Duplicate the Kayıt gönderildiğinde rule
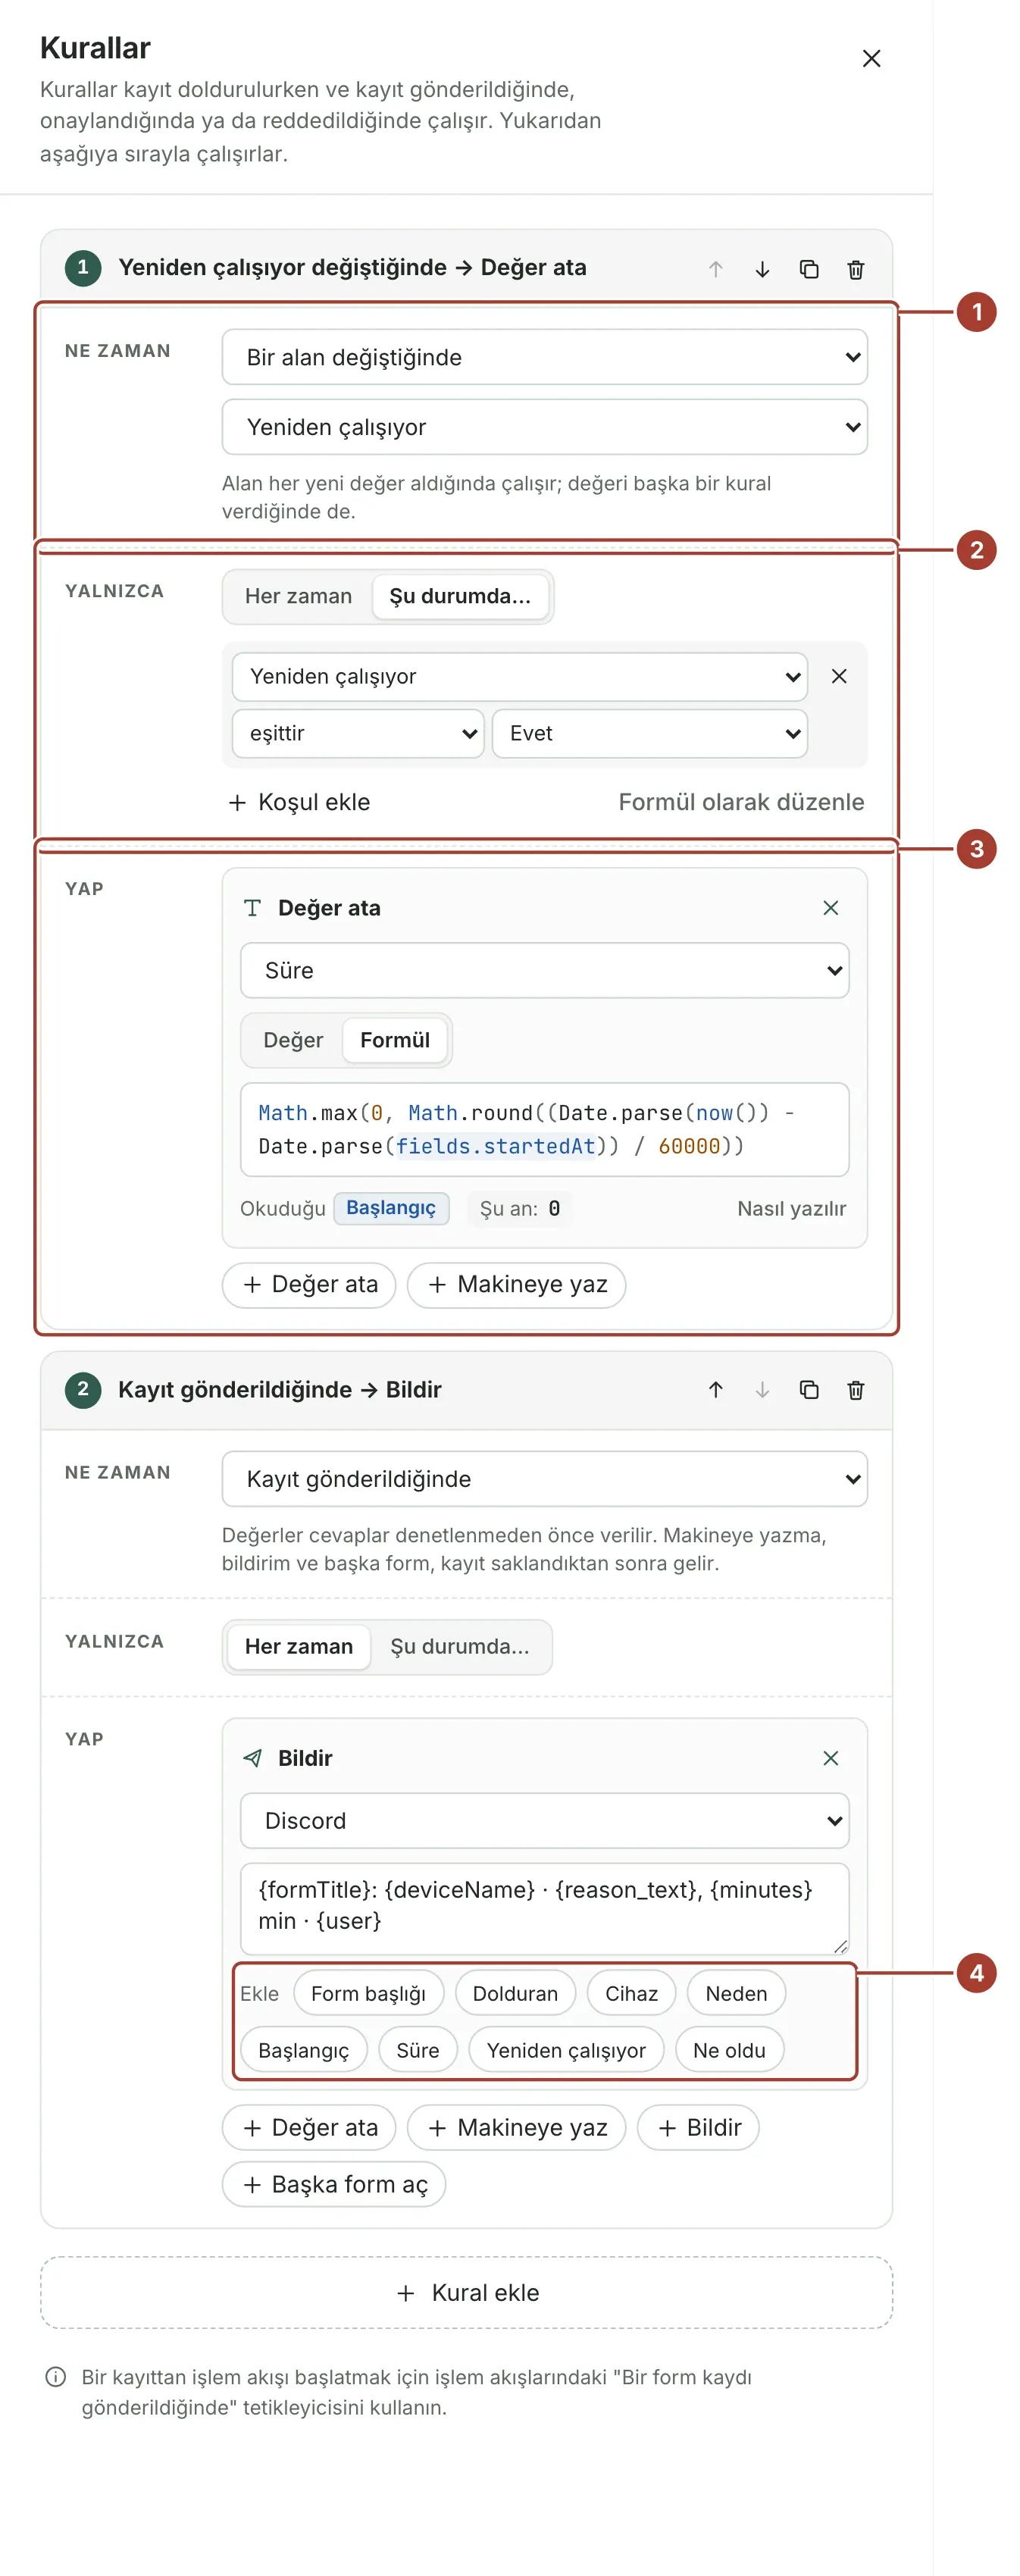This screenshot has height=2576, width=1020. pyautogui.click(x=809, y=1390)
